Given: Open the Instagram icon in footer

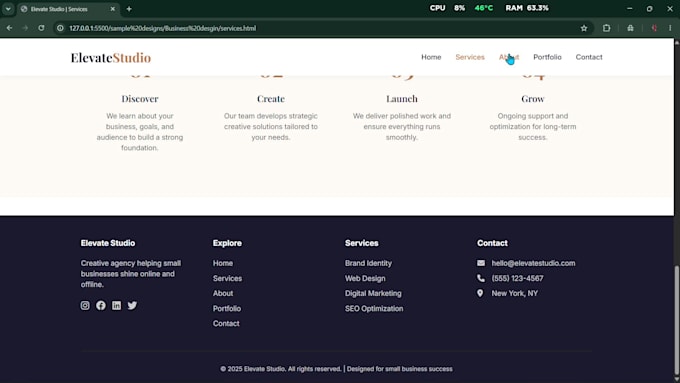Looking at the screenshot, I should 85,305.
